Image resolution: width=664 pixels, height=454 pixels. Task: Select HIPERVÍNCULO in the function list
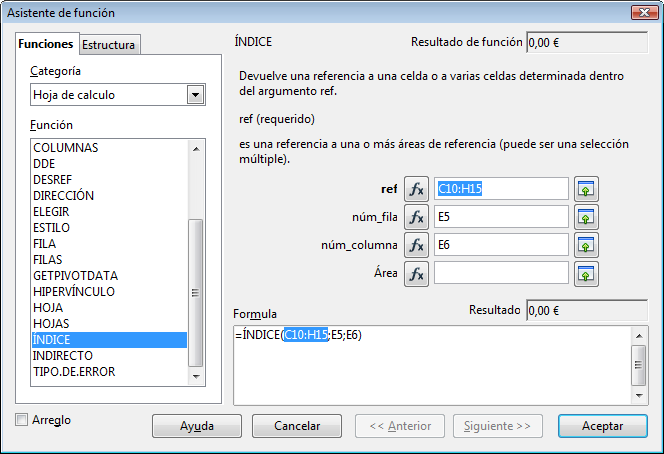click(x=109, y=292)
